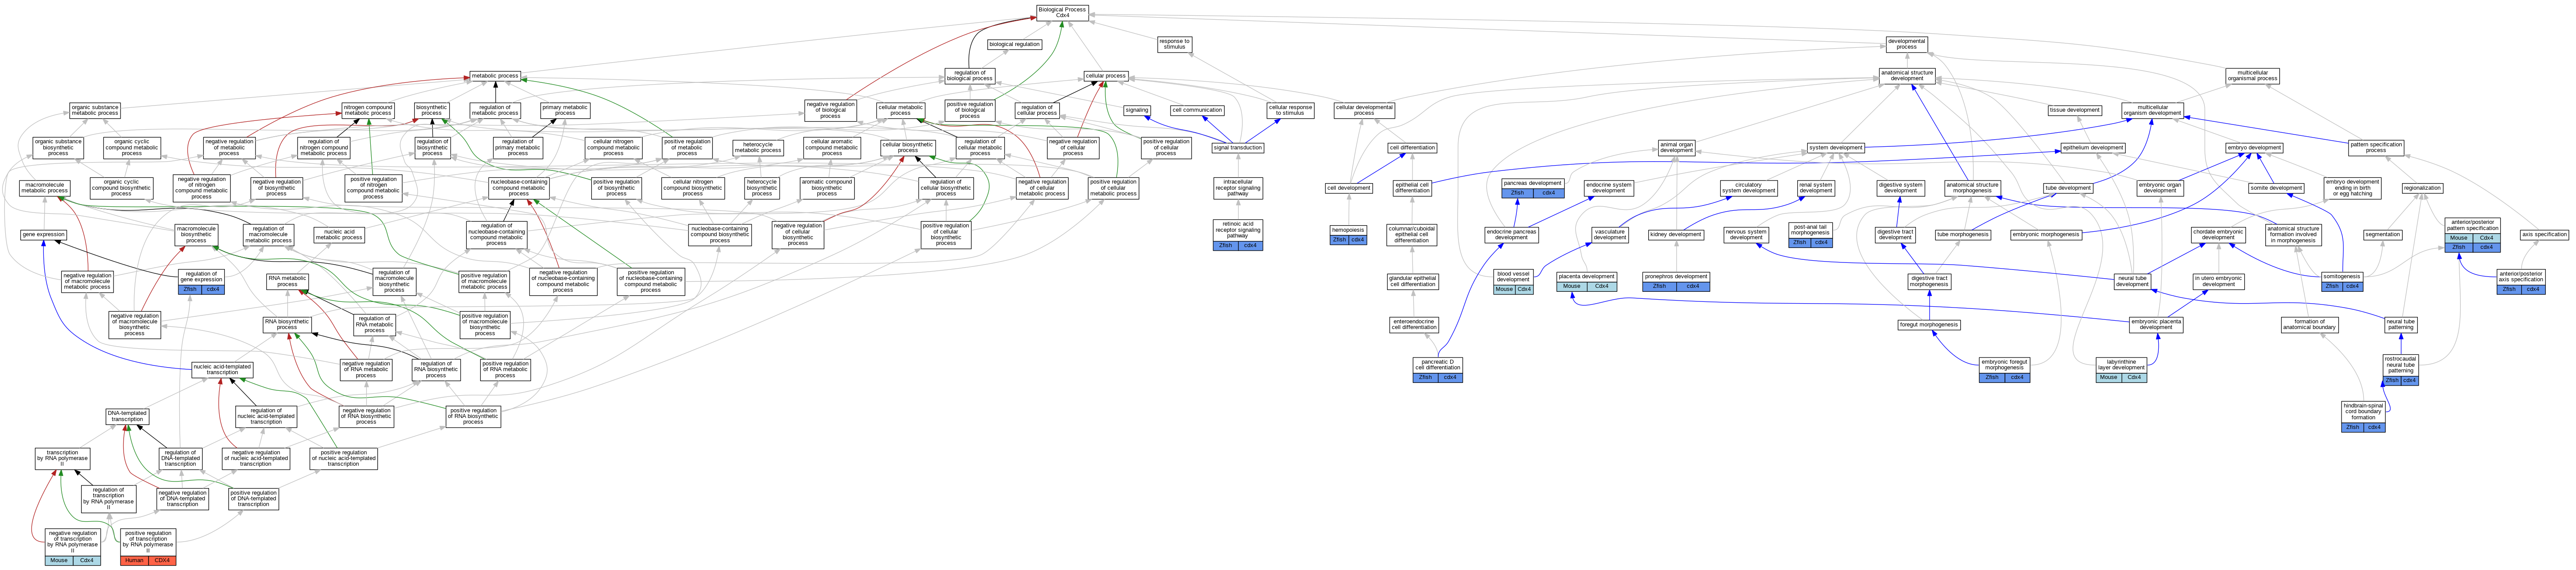Click the Mouse cell under placenta development

(x=1572, y=286)
